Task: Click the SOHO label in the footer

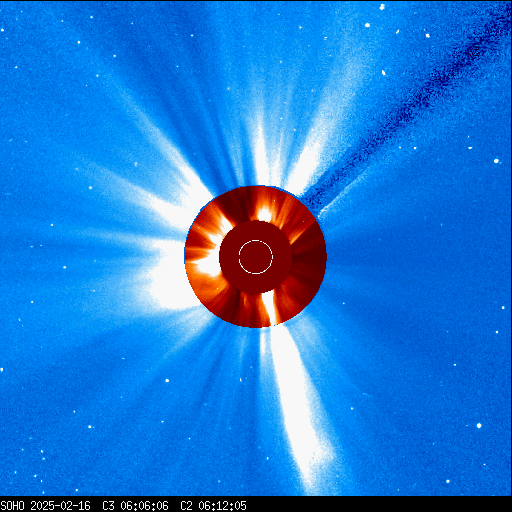Action: tap(12, 506)
